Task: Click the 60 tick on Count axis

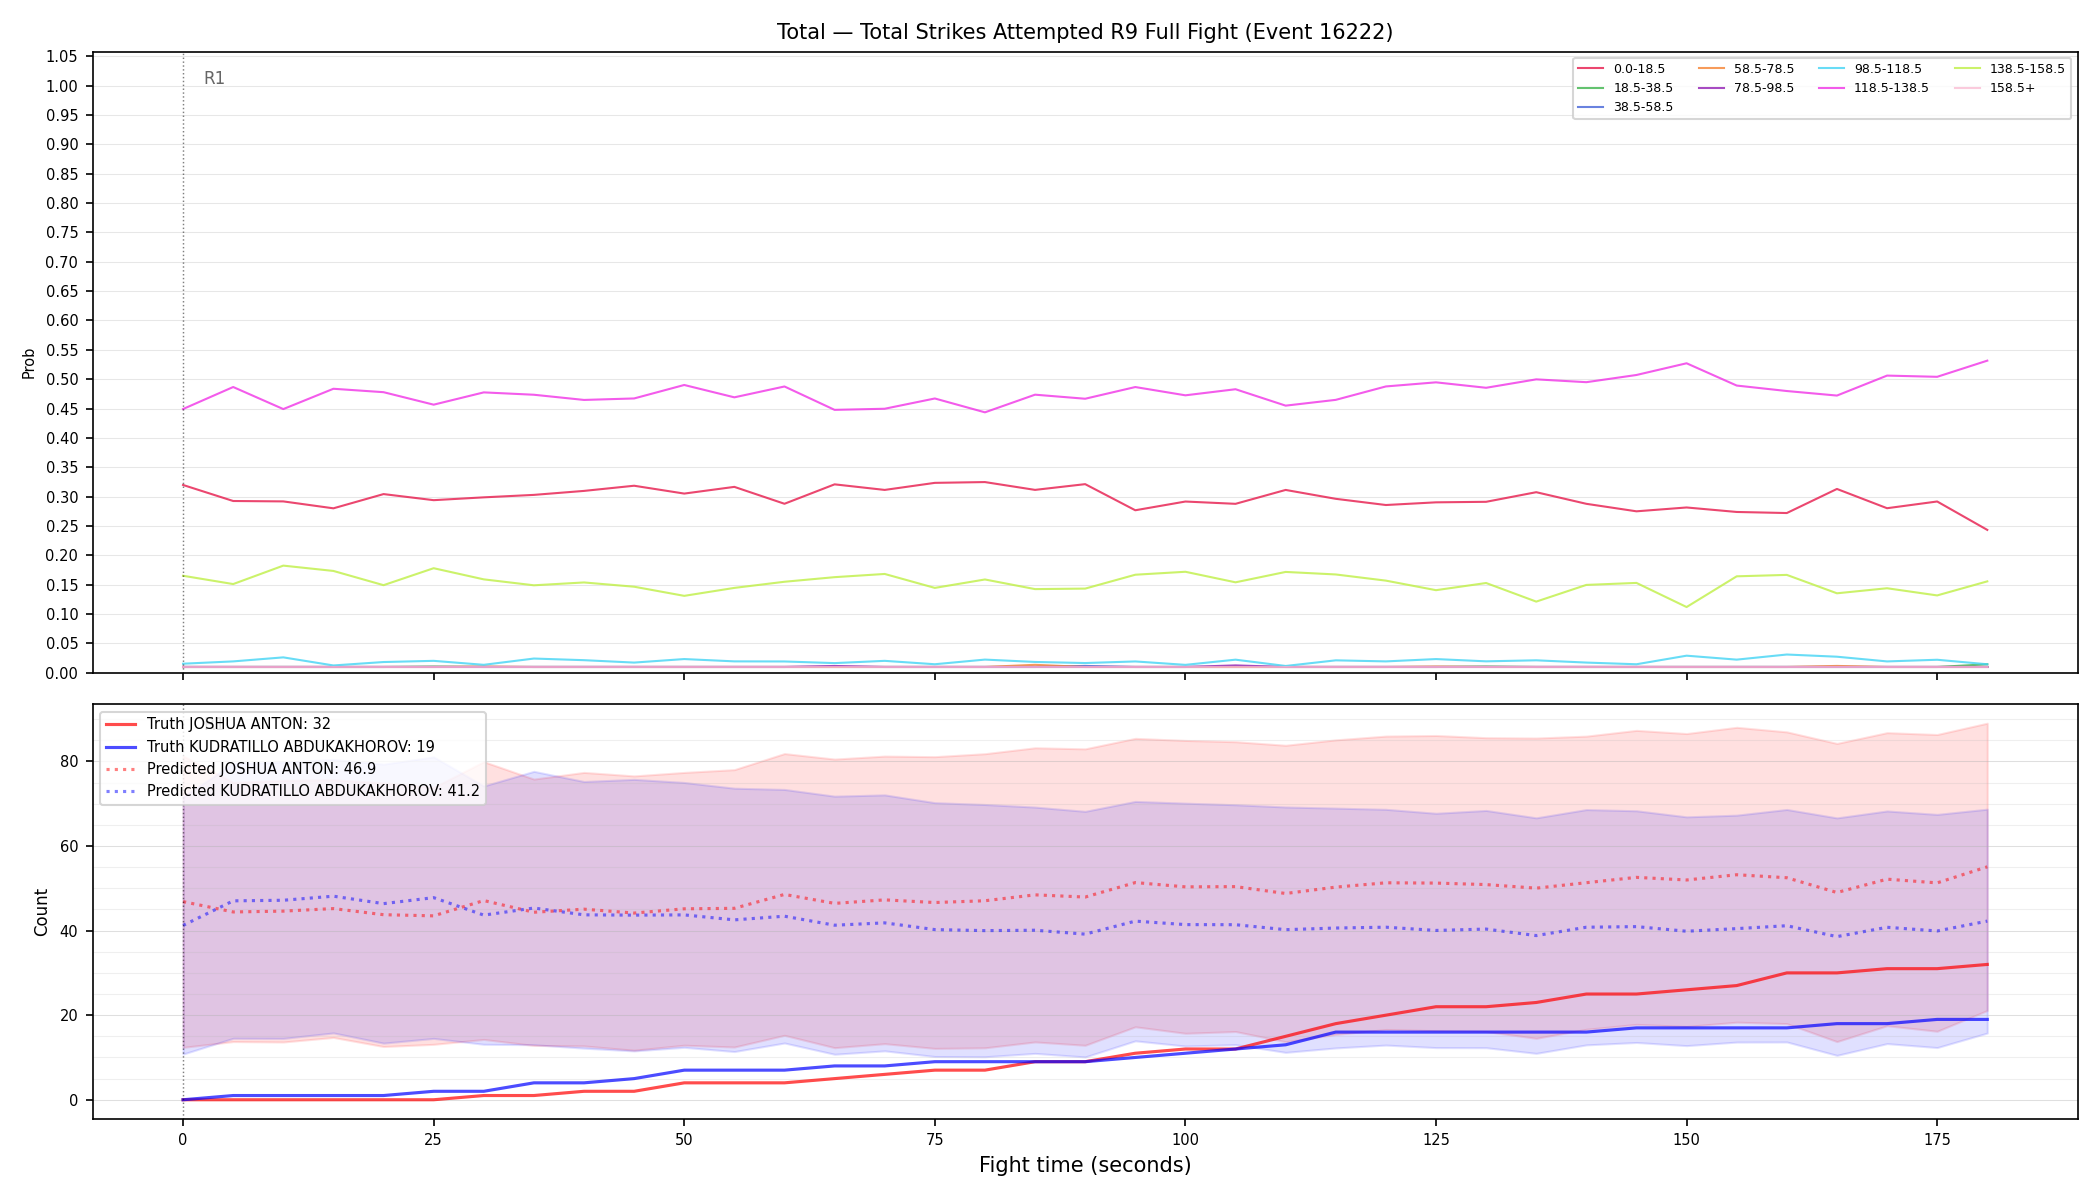Action: point(69,846)
